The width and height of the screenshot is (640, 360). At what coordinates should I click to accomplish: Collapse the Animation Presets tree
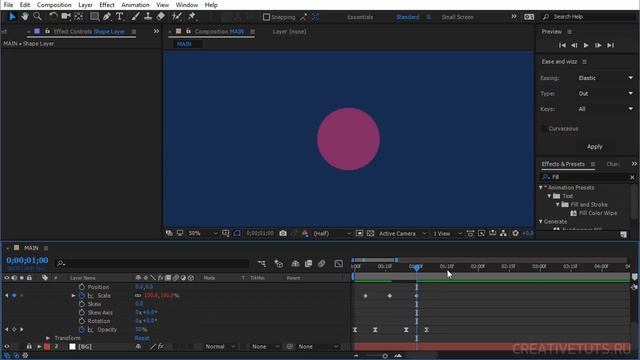[541, 187]
